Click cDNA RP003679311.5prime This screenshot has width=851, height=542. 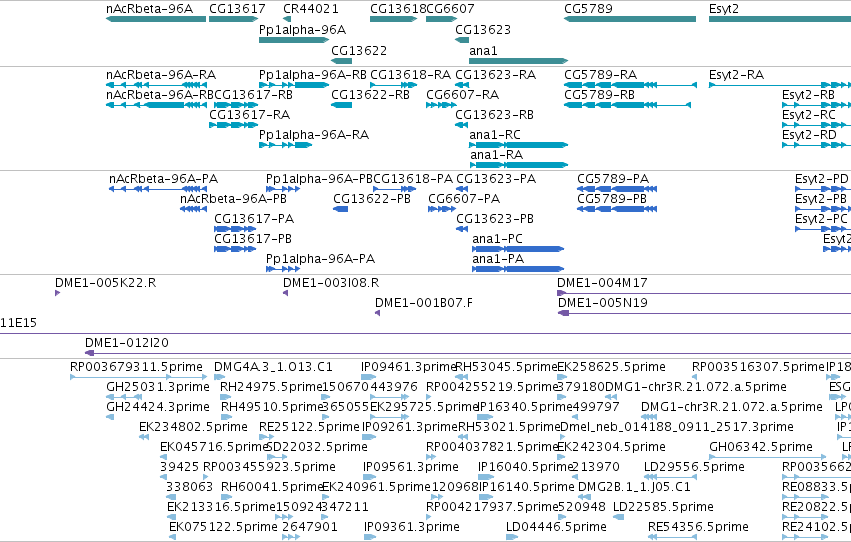(x=139, y=377)
